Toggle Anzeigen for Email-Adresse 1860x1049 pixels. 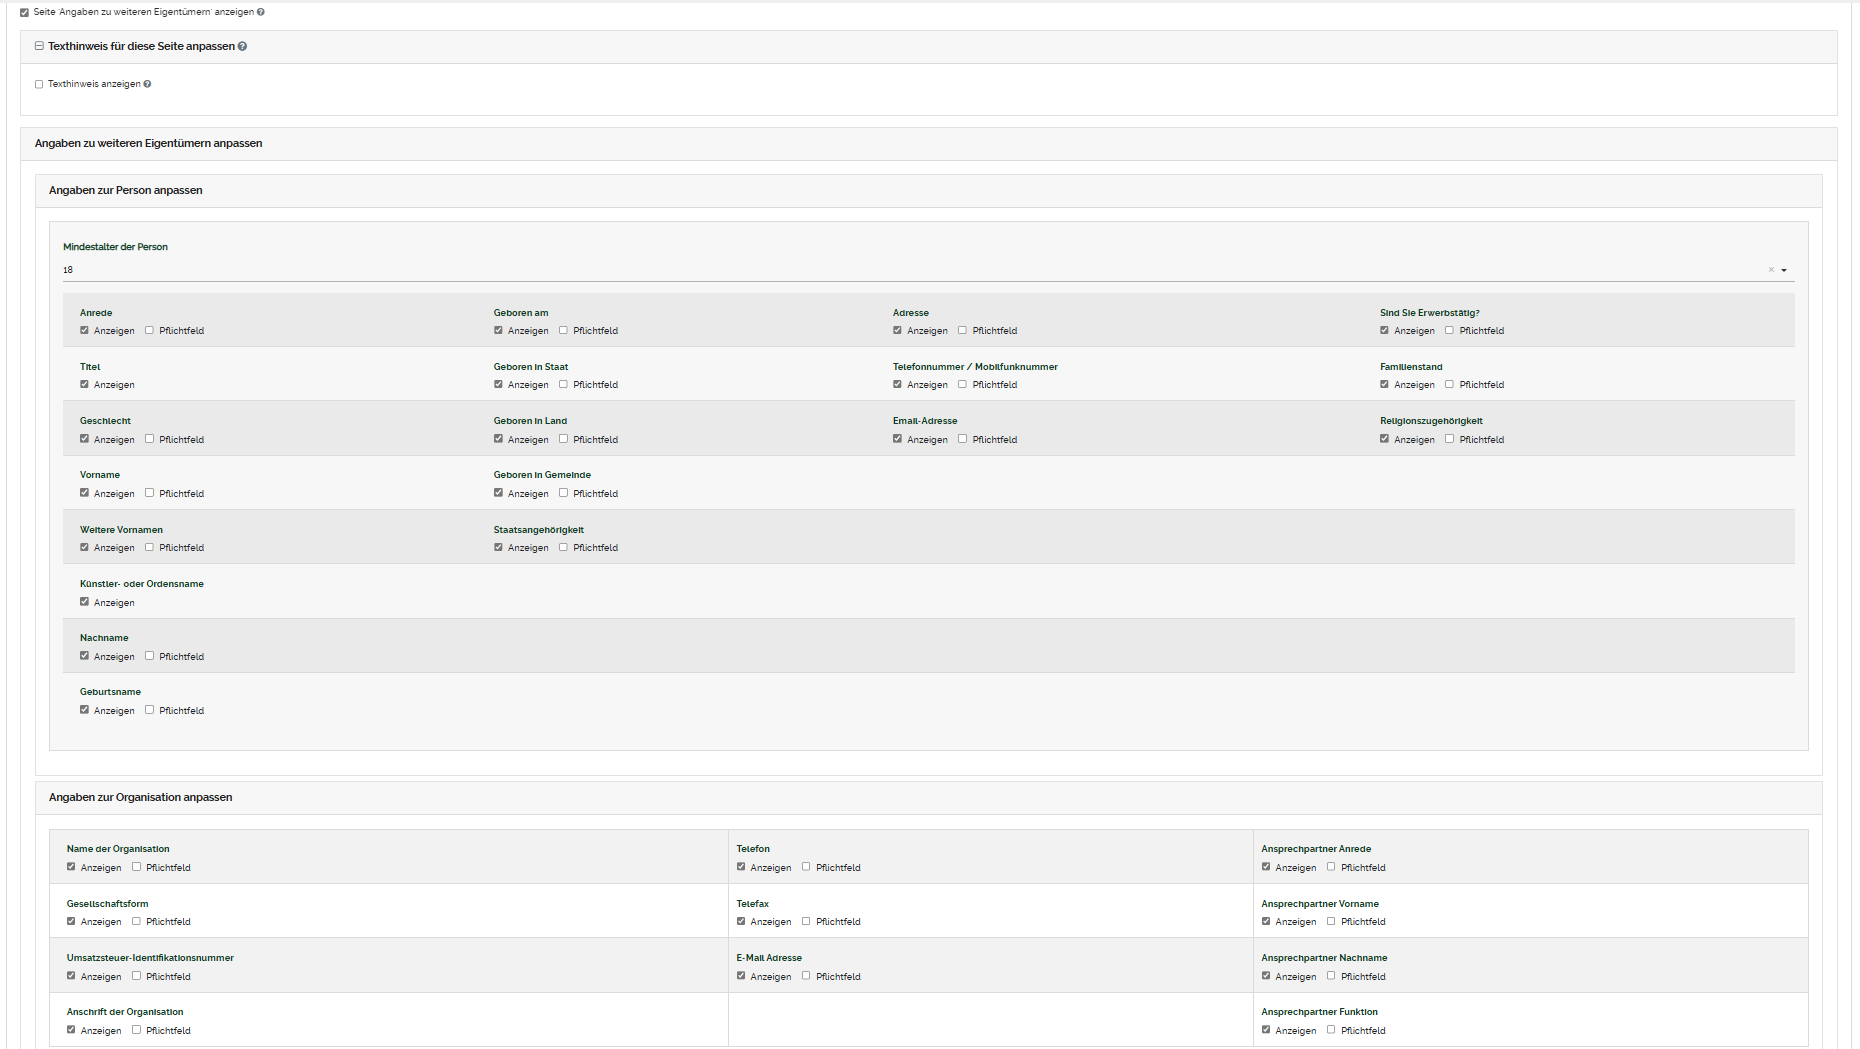[897, 439]
